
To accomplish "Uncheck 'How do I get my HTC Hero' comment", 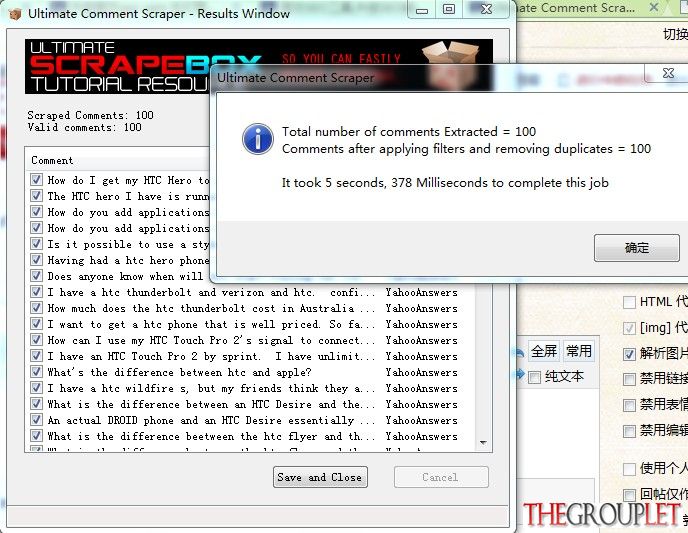I will click(36, 179).
